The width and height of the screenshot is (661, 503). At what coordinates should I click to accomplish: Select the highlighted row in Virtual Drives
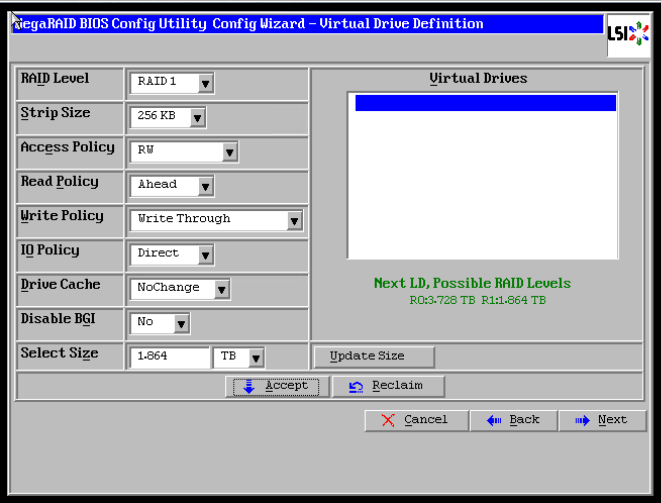click(485, 103)
